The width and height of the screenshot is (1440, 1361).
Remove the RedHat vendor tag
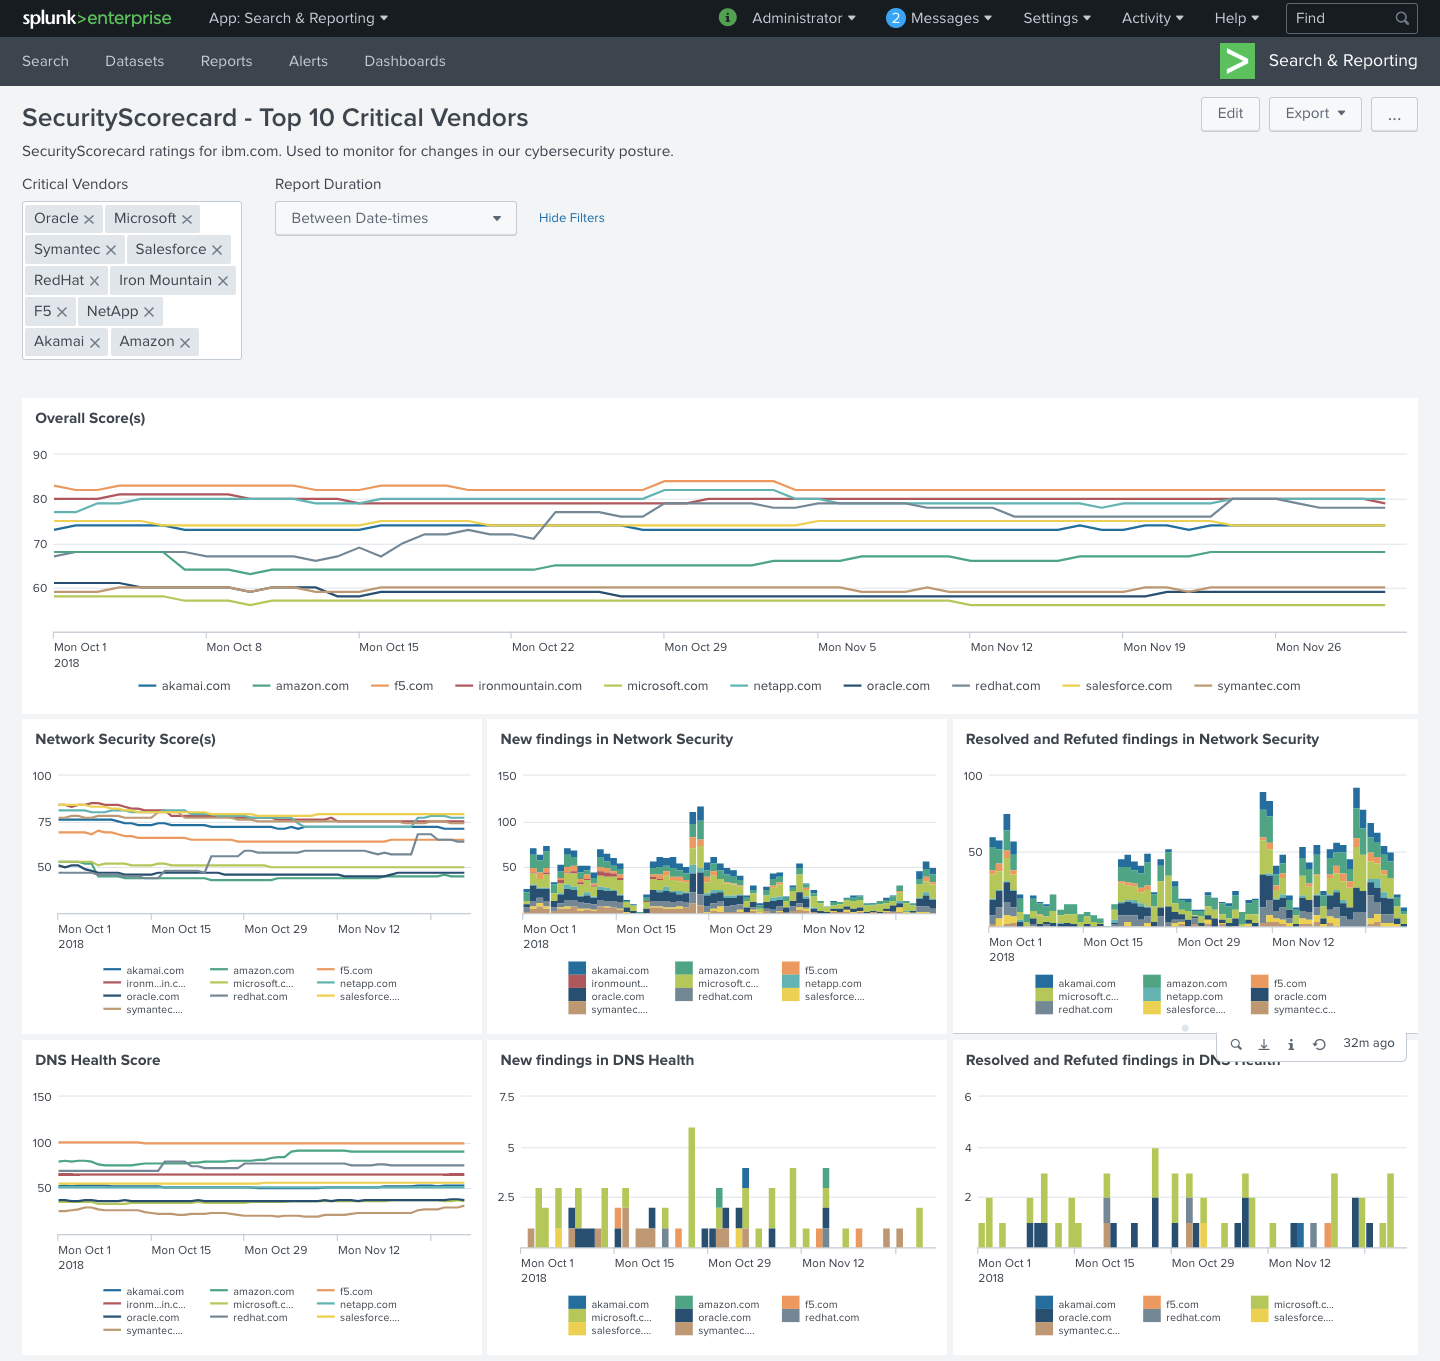95,281
